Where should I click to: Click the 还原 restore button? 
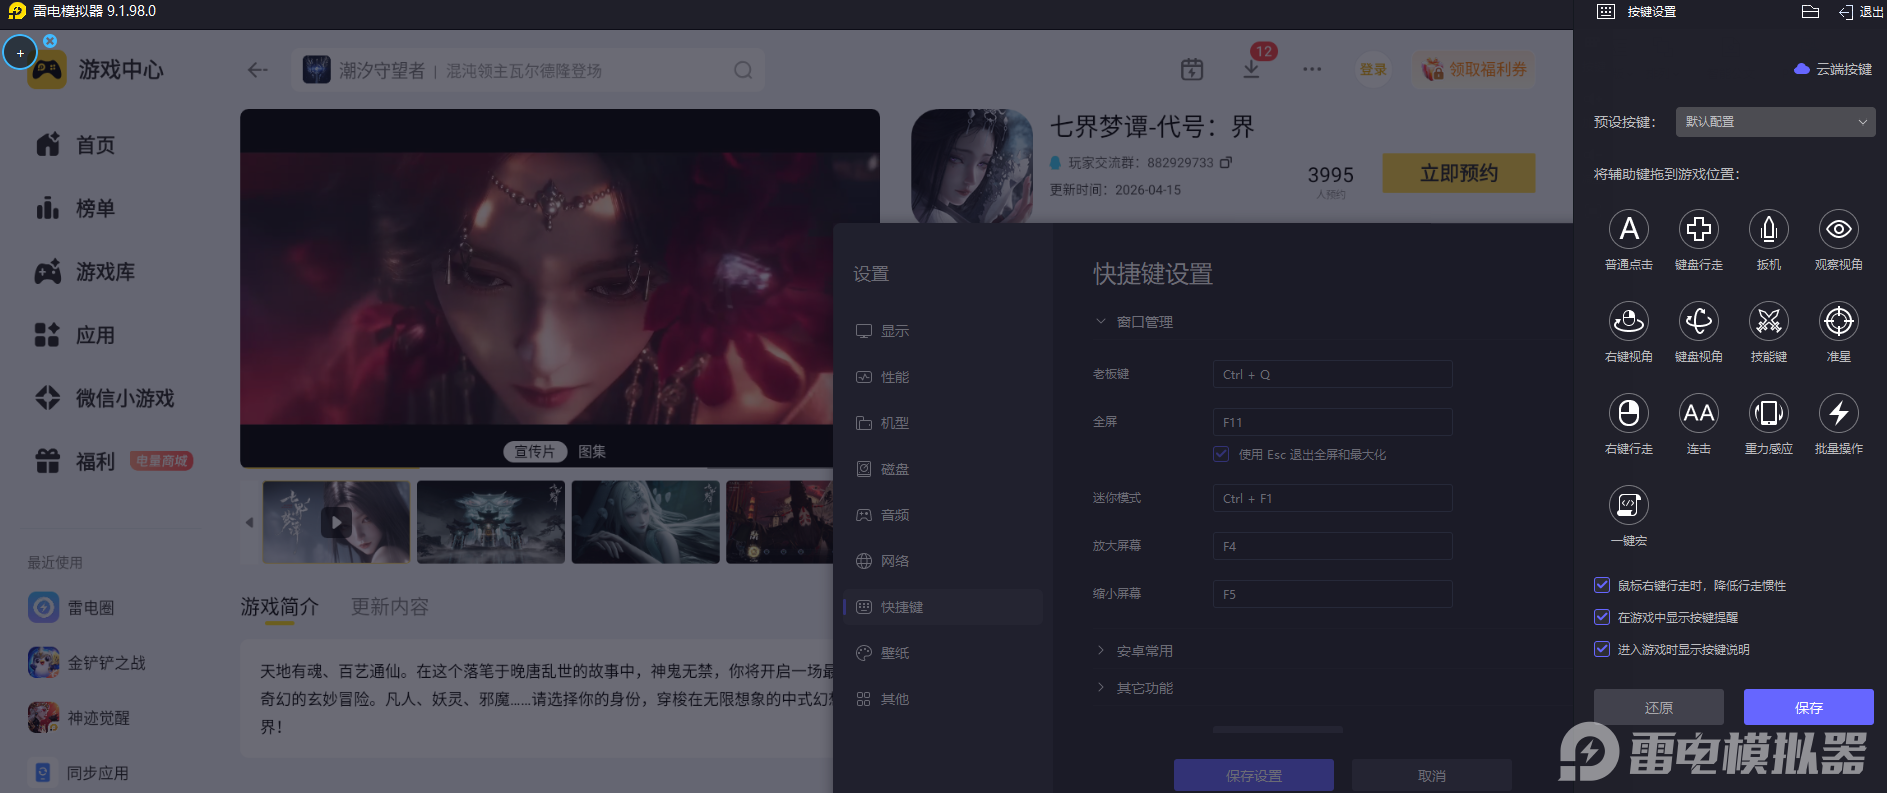[1659, 707]
